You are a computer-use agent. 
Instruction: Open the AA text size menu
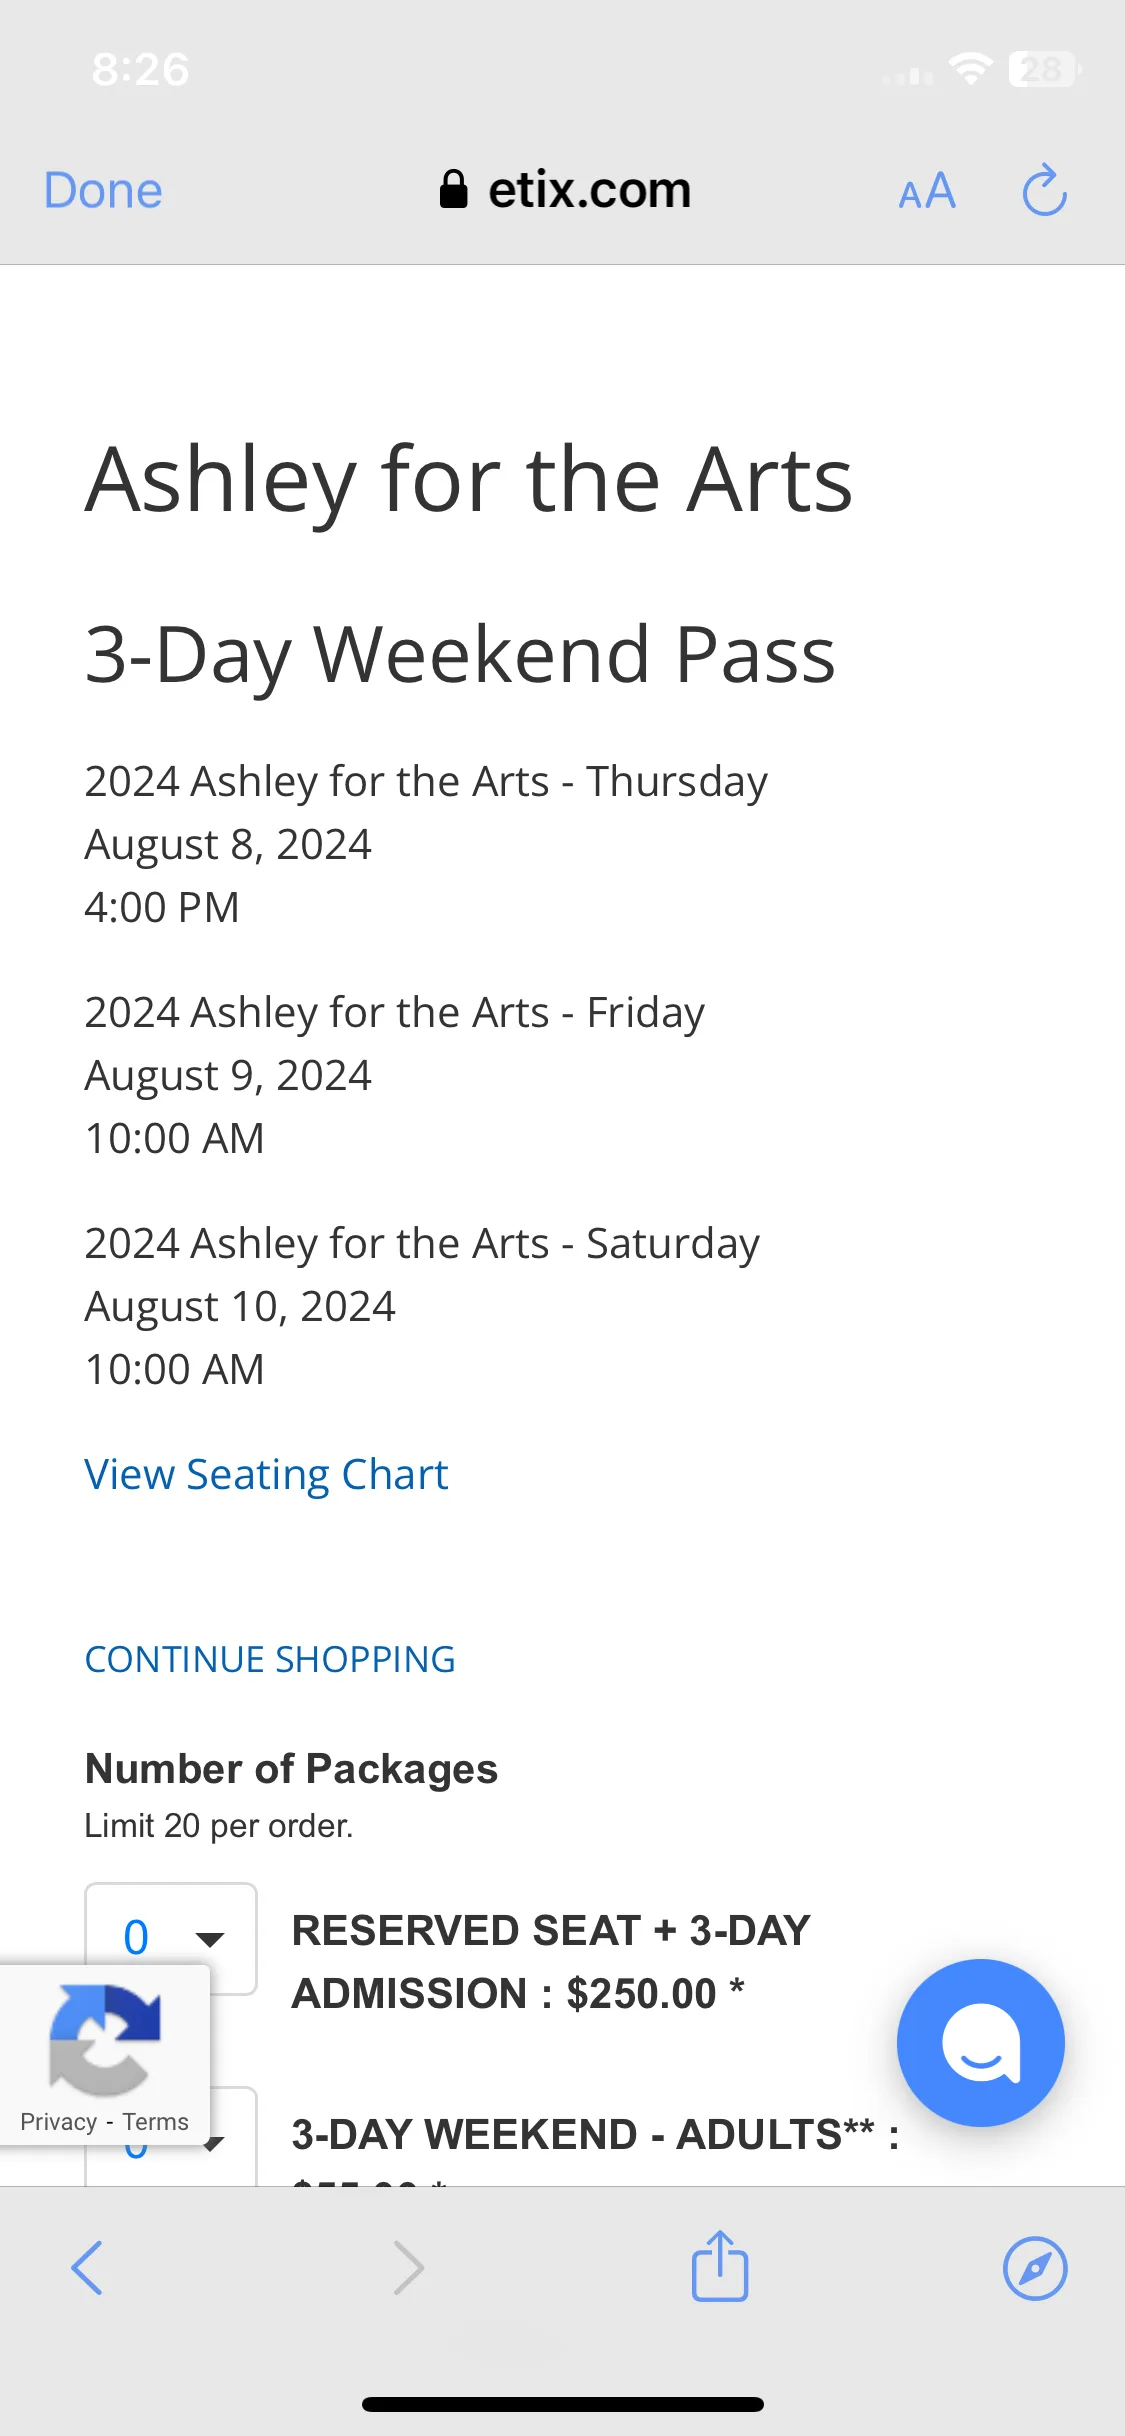[927, 190]
